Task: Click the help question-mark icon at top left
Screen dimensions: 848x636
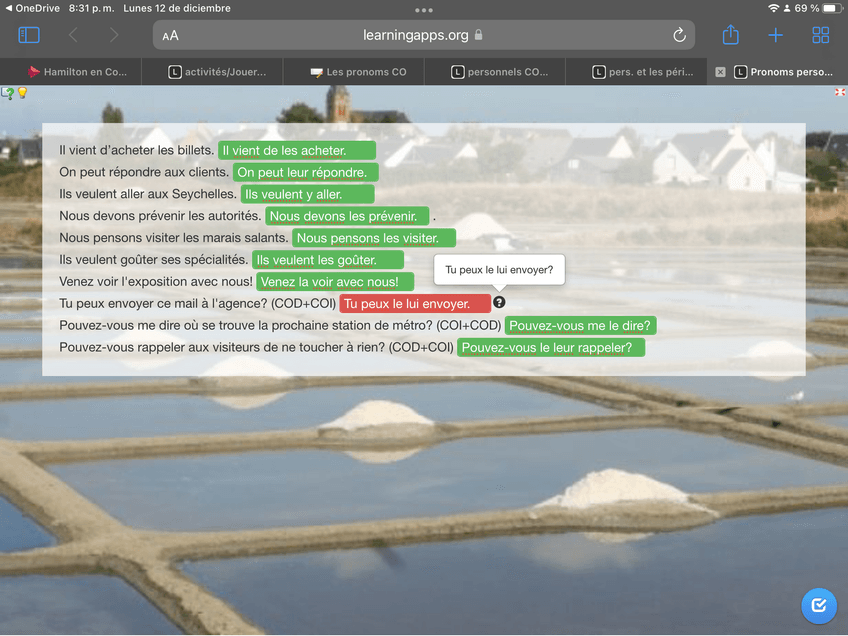Action: (x=8, y=93)
